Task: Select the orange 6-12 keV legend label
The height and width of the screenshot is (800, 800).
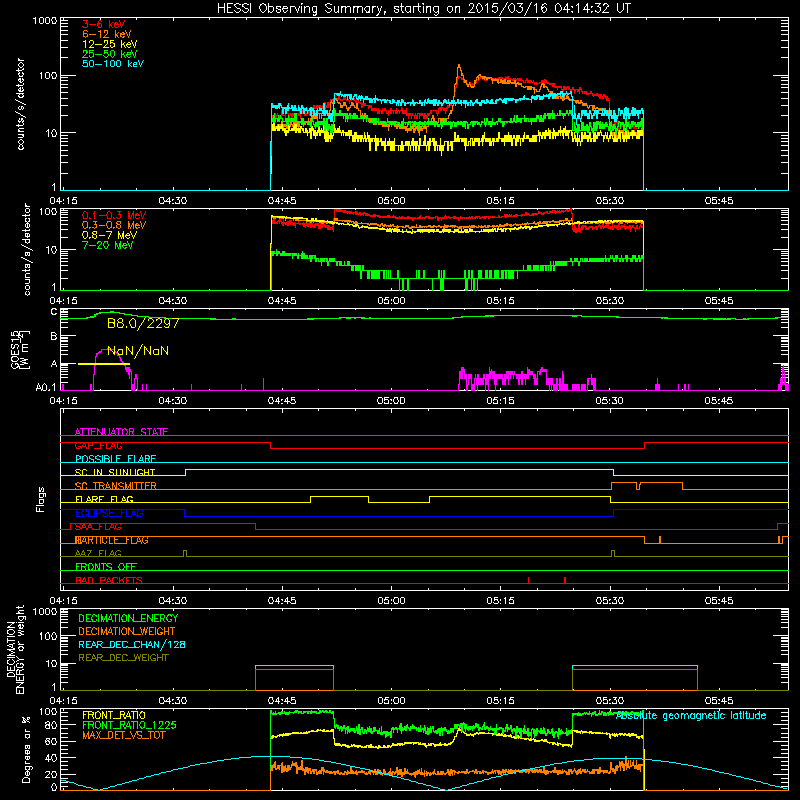Action: (x=107, y=34)
